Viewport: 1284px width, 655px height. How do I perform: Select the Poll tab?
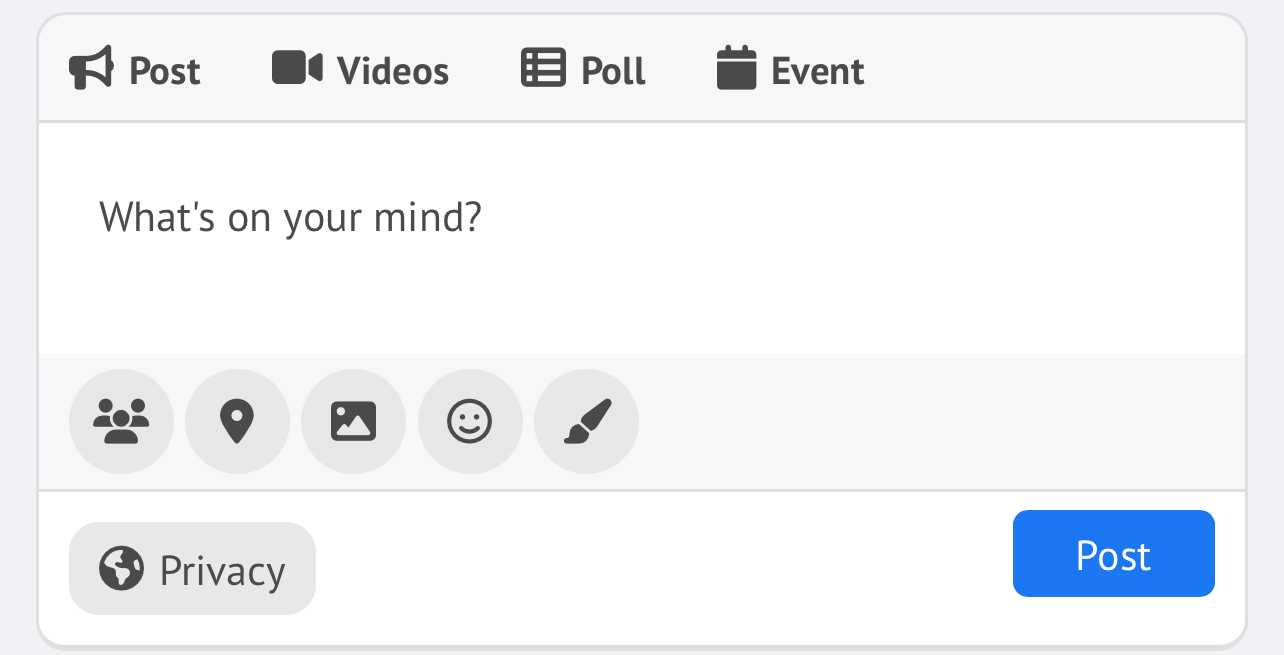pyautogui.click(x=613, y=72)
